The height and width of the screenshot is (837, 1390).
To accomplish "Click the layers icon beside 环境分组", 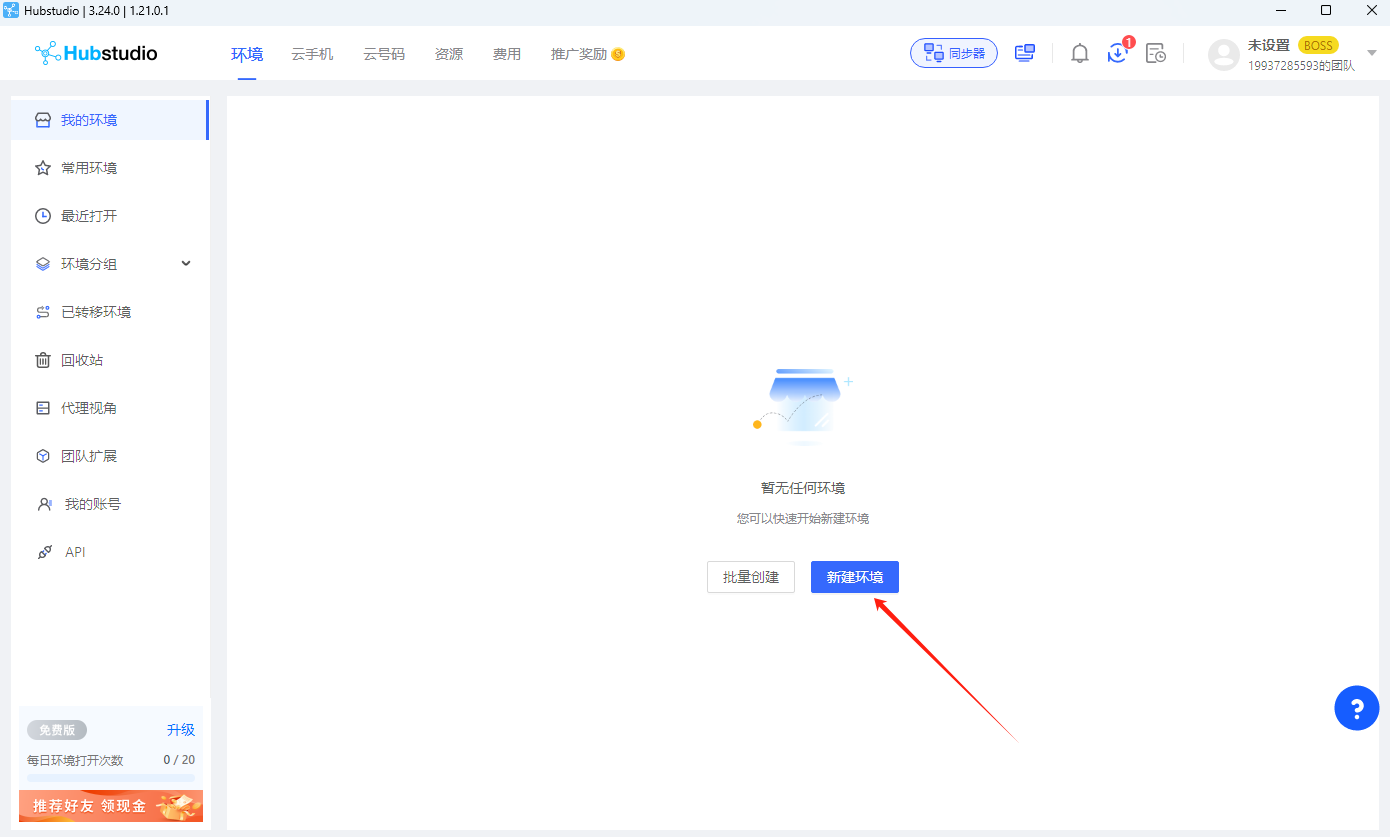I will [x=43, y=264].
